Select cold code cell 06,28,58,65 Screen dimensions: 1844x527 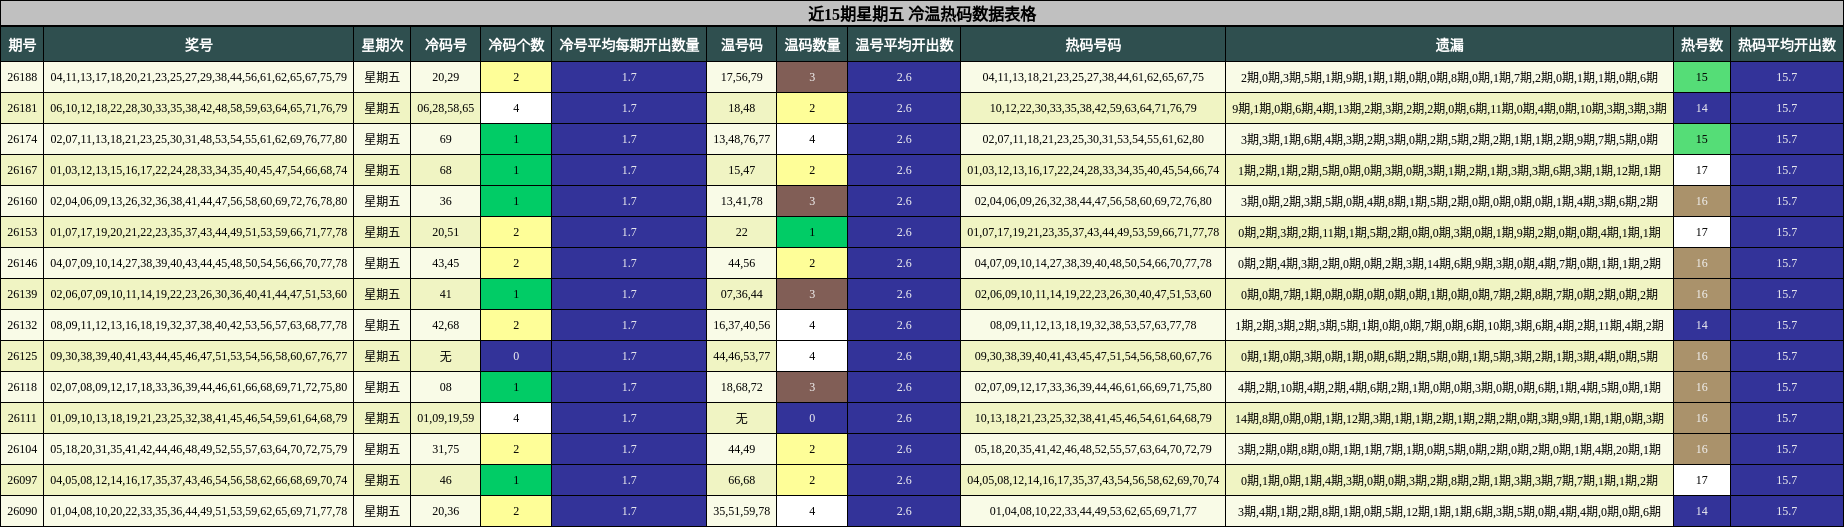coord(446,108)
